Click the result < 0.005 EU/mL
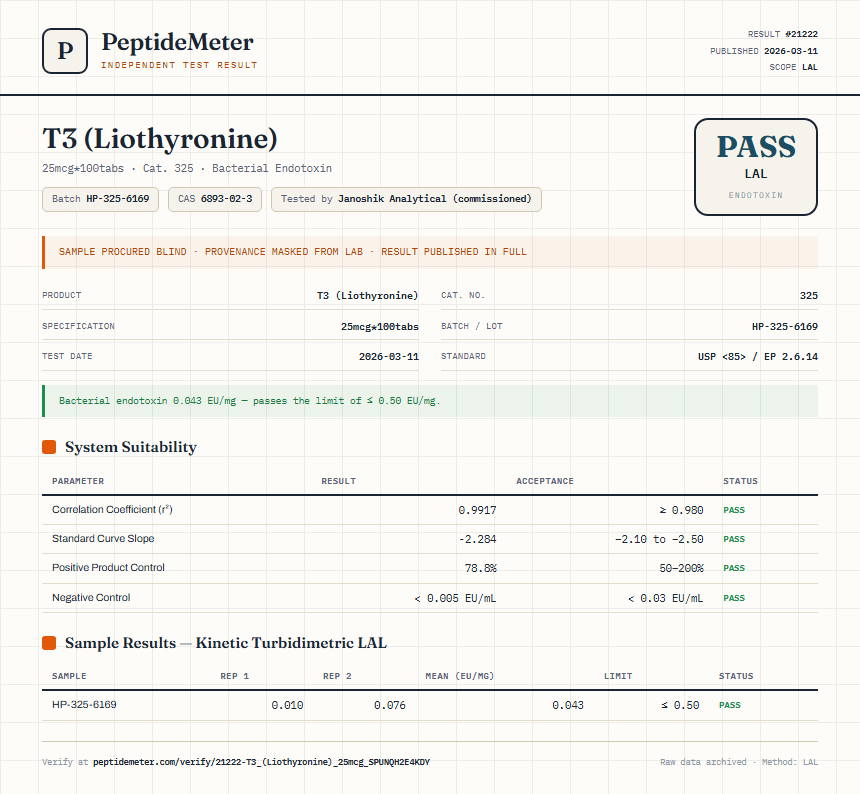860x794 pixels. point(455,598)
